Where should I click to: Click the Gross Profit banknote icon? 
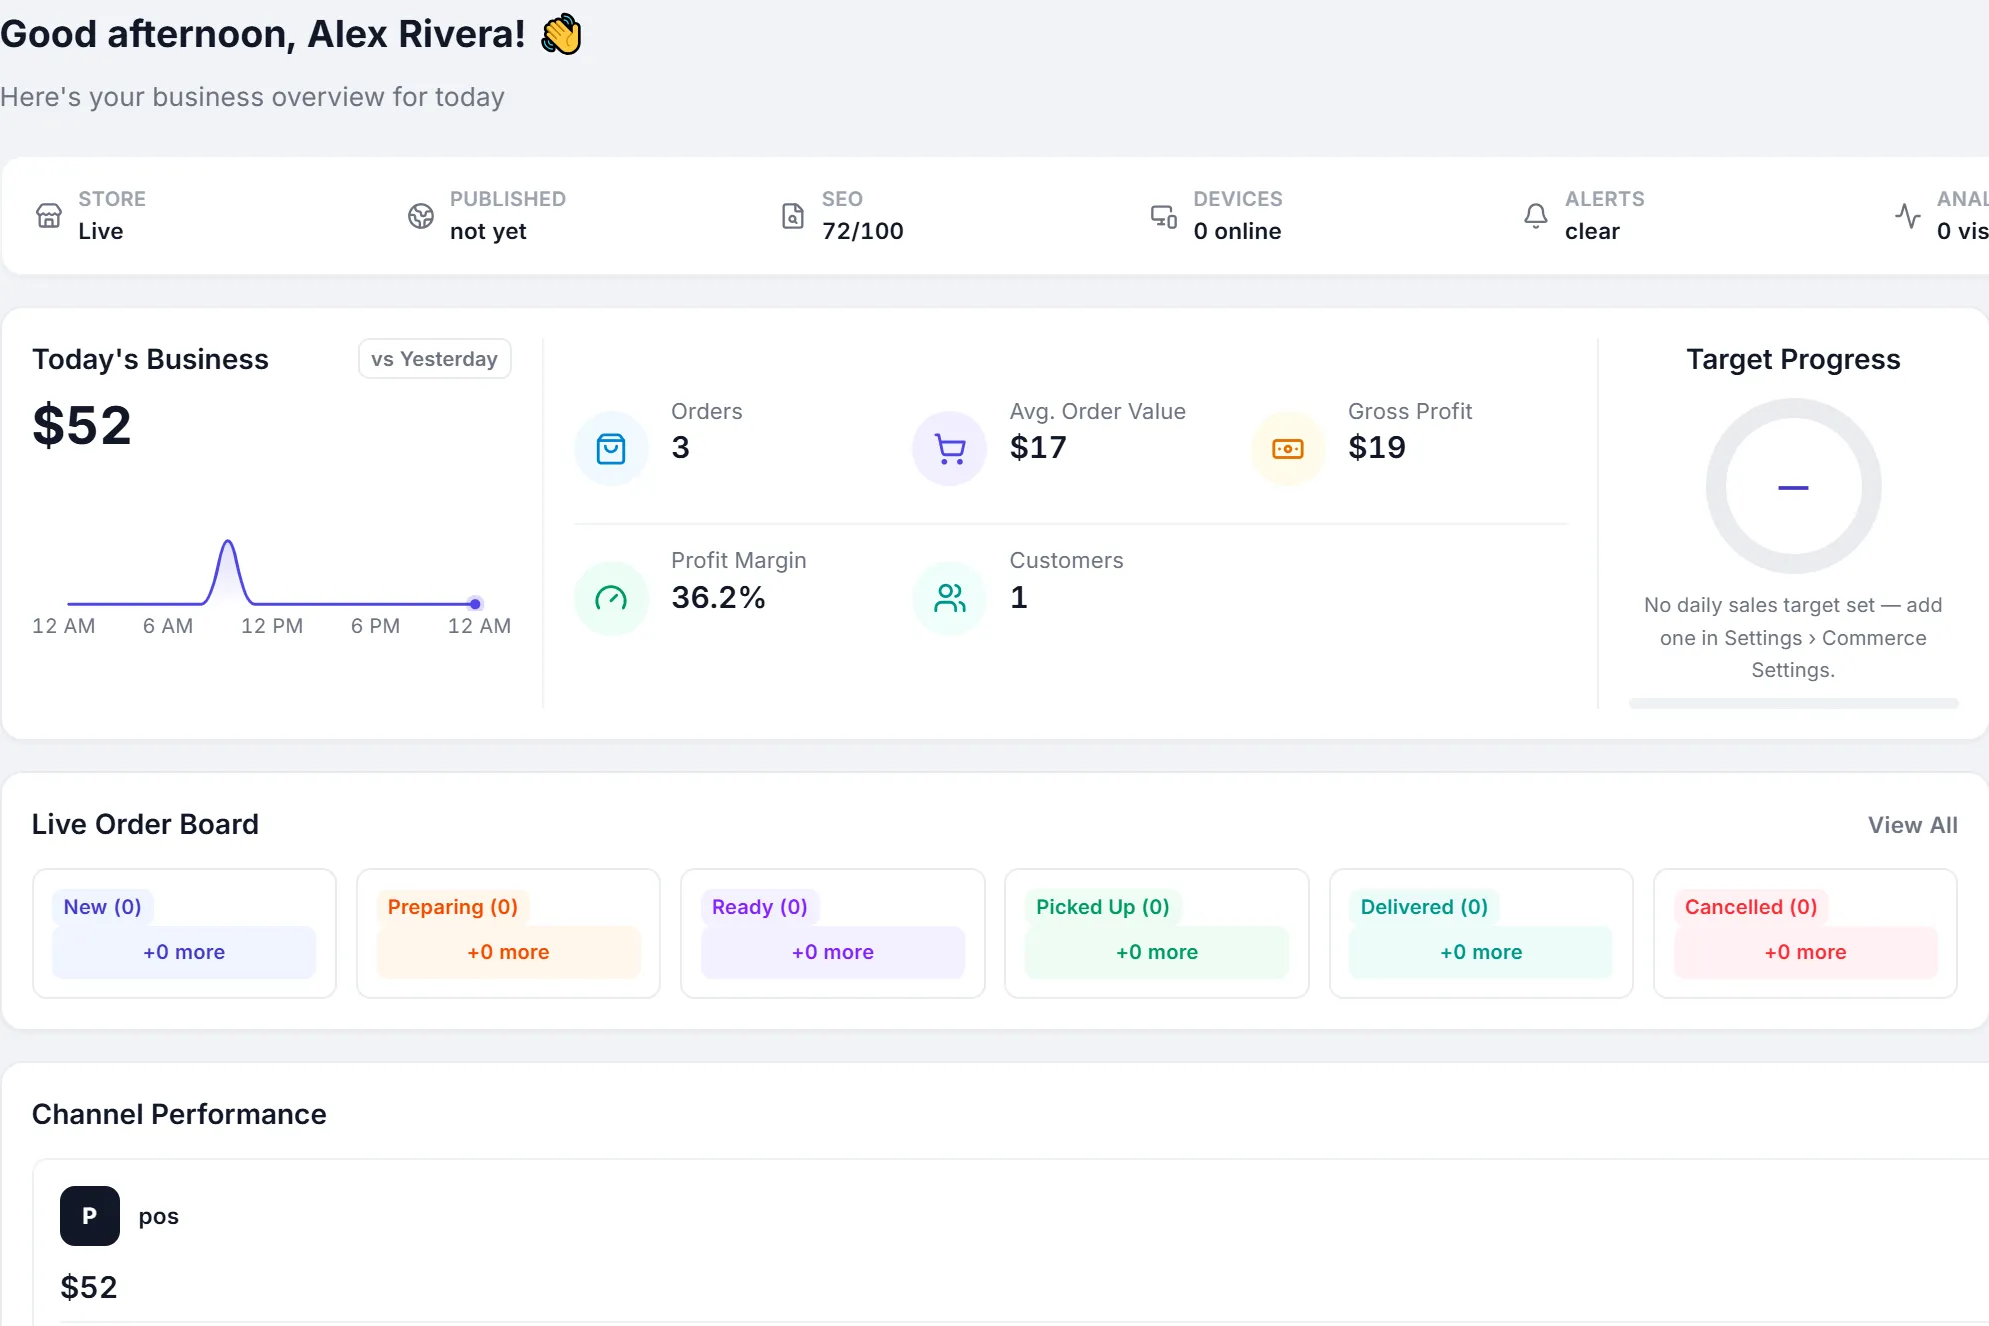[x=1288, y=448]
